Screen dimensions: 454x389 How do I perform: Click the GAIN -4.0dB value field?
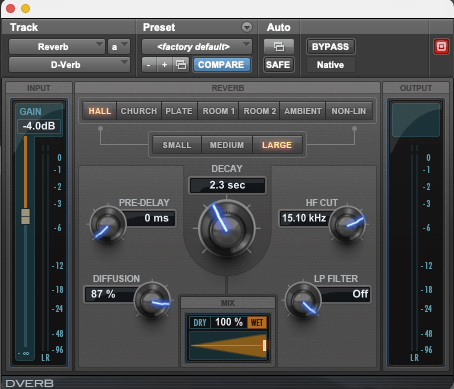click(x=39, y=126)
